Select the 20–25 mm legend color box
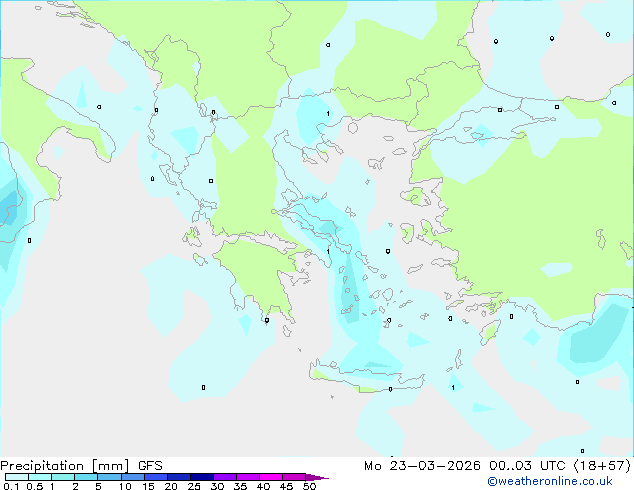The height and width of the screenshot is (490, 634). (178, 477)
